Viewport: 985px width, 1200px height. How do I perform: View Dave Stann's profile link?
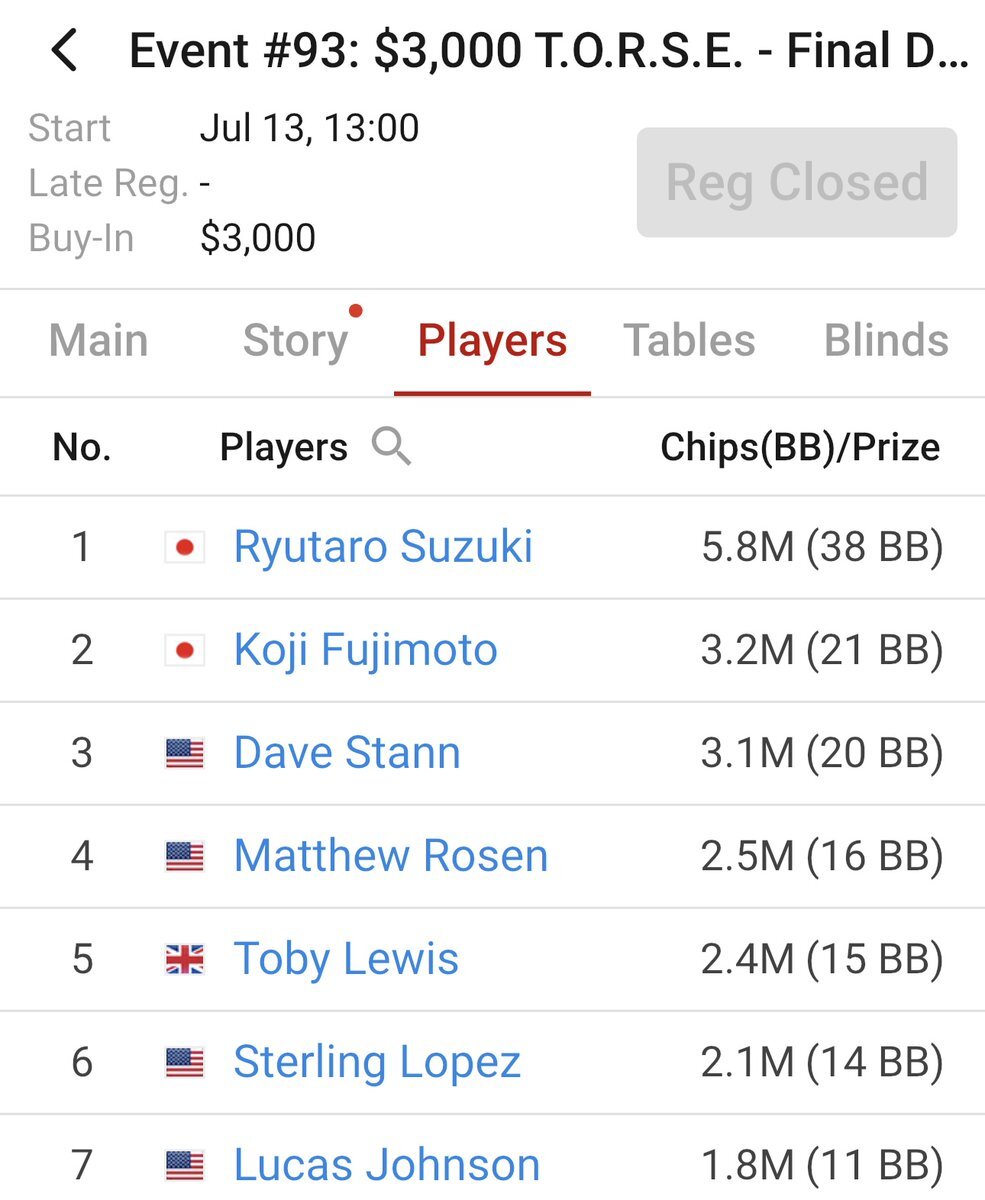pyautogui.click(x=347, y=754)
